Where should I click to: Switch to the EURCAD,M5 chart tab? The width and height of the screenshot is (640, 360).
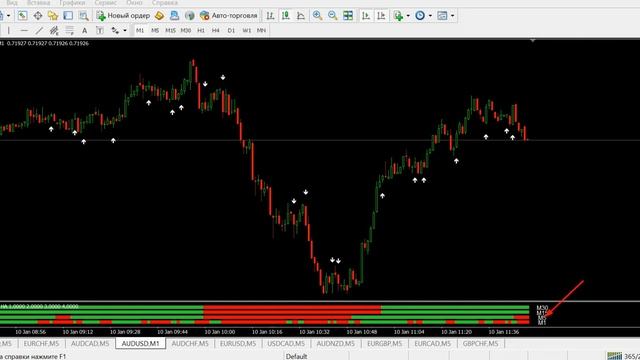point(433,344)
